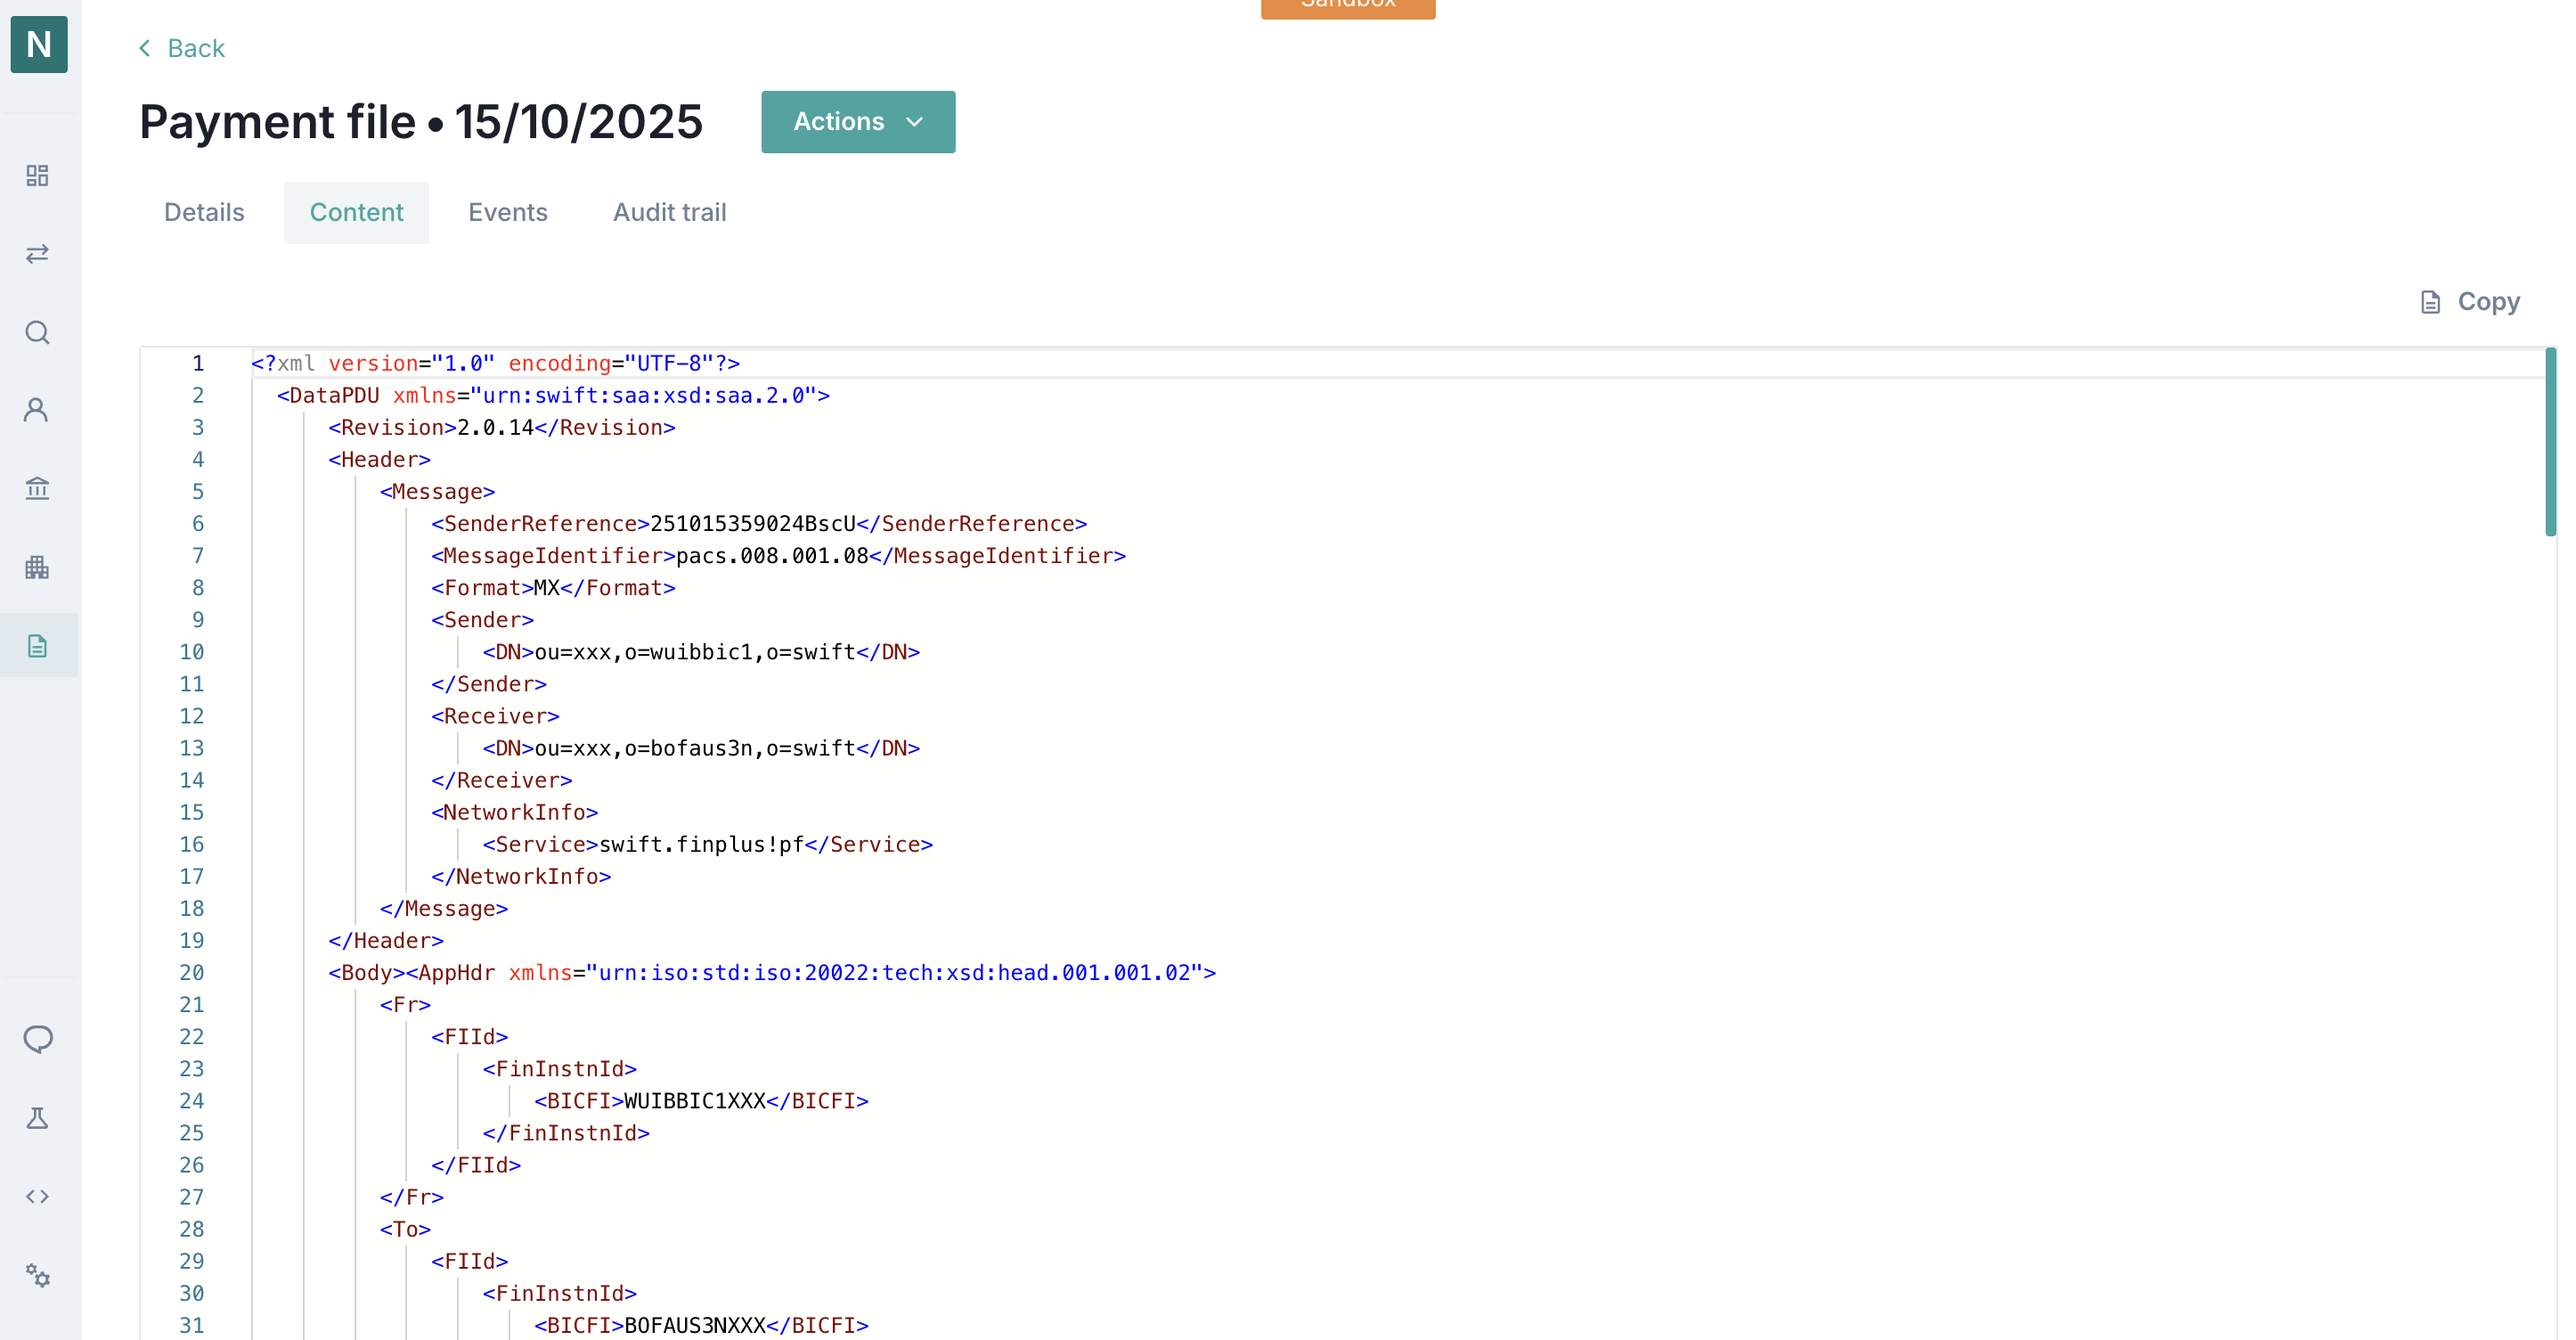Switch to the Events tab
The image size is (2576, 1340).
point(507,212)
